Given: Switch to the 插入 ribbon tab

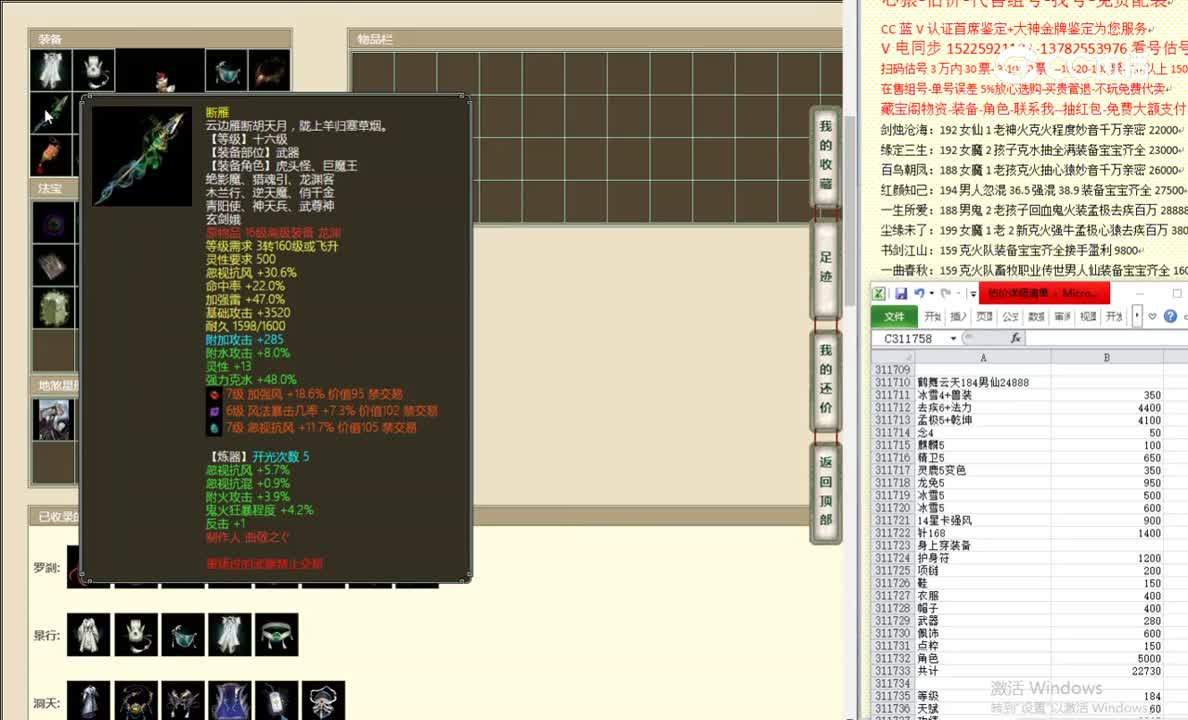Looking at the screenshot, I should [958, 316].
